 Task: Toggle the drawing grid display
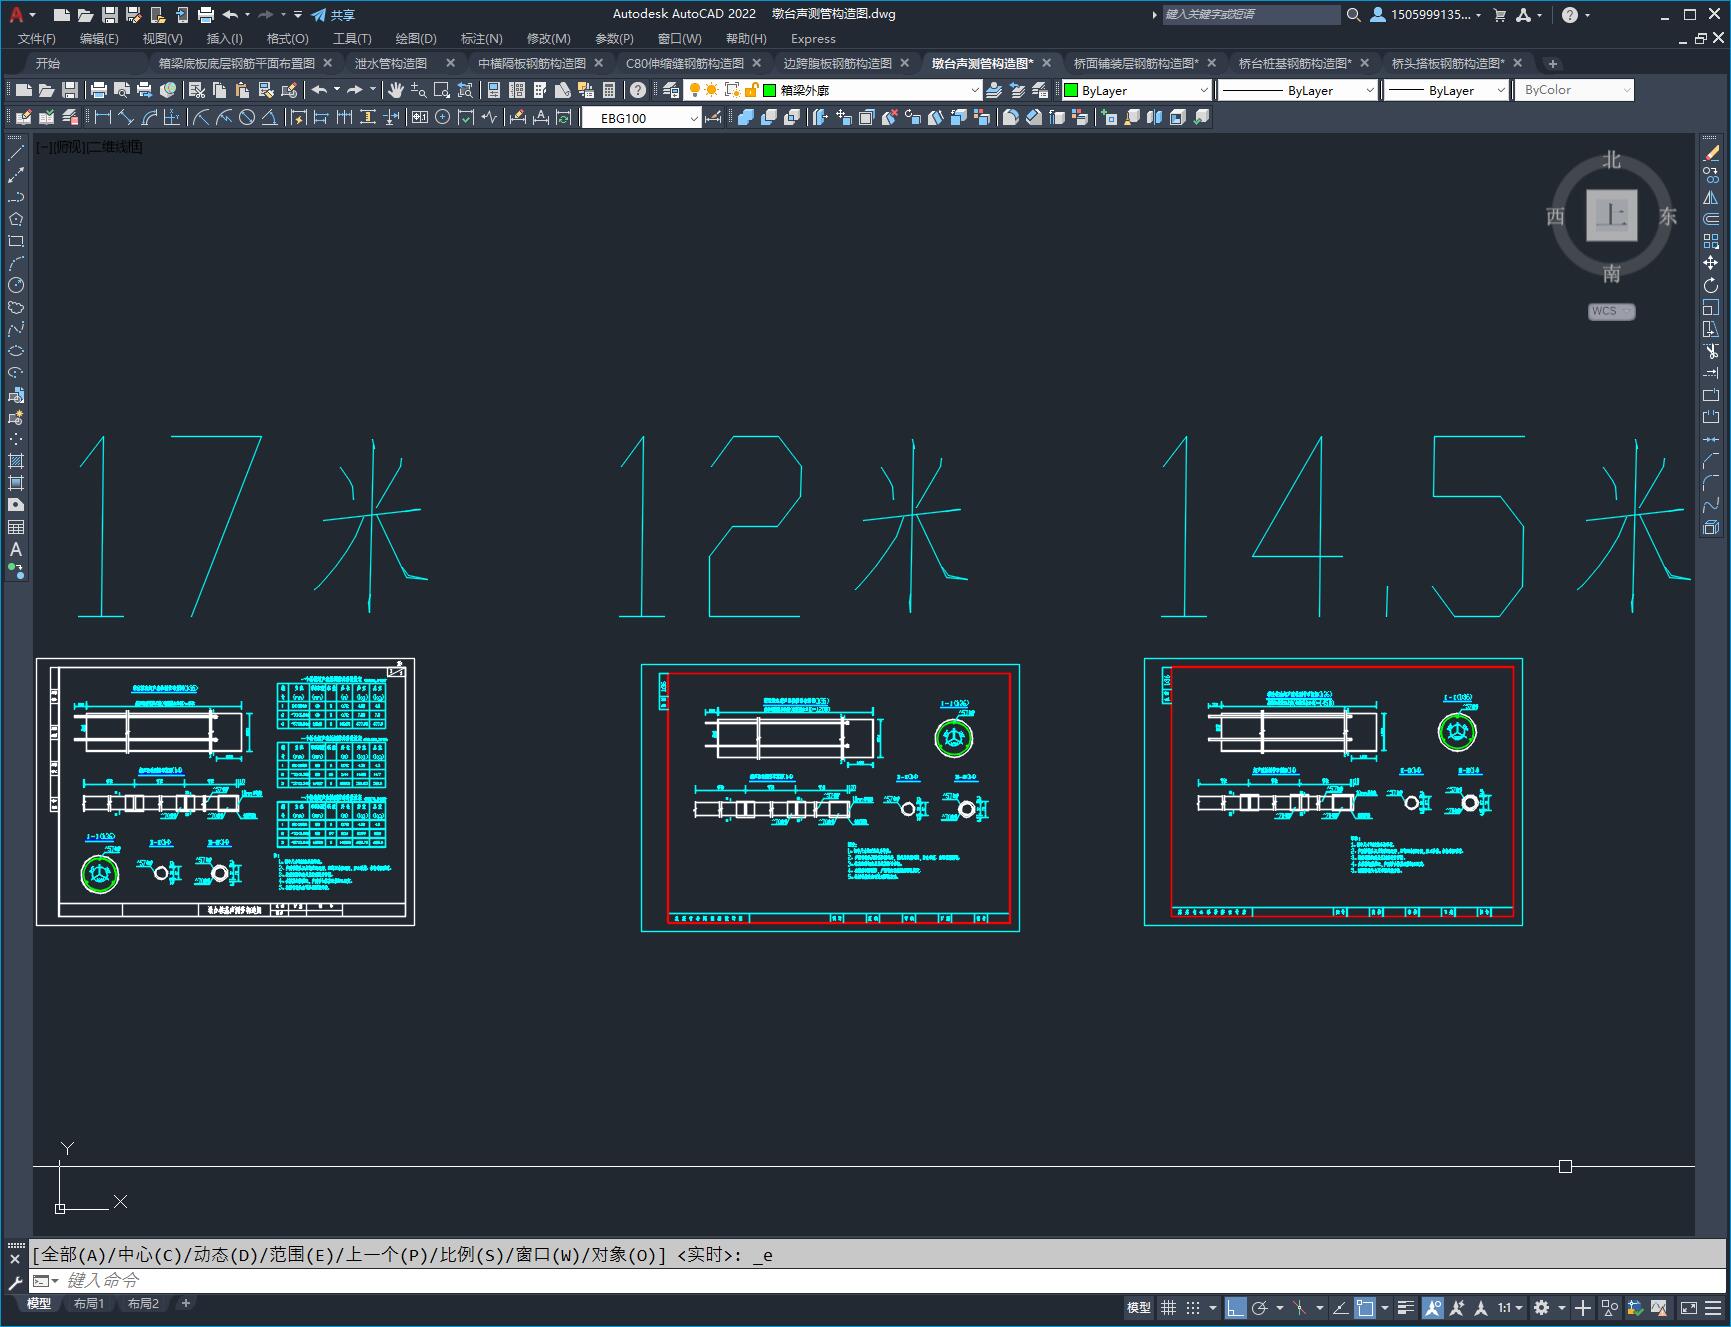(1168, 1307)
